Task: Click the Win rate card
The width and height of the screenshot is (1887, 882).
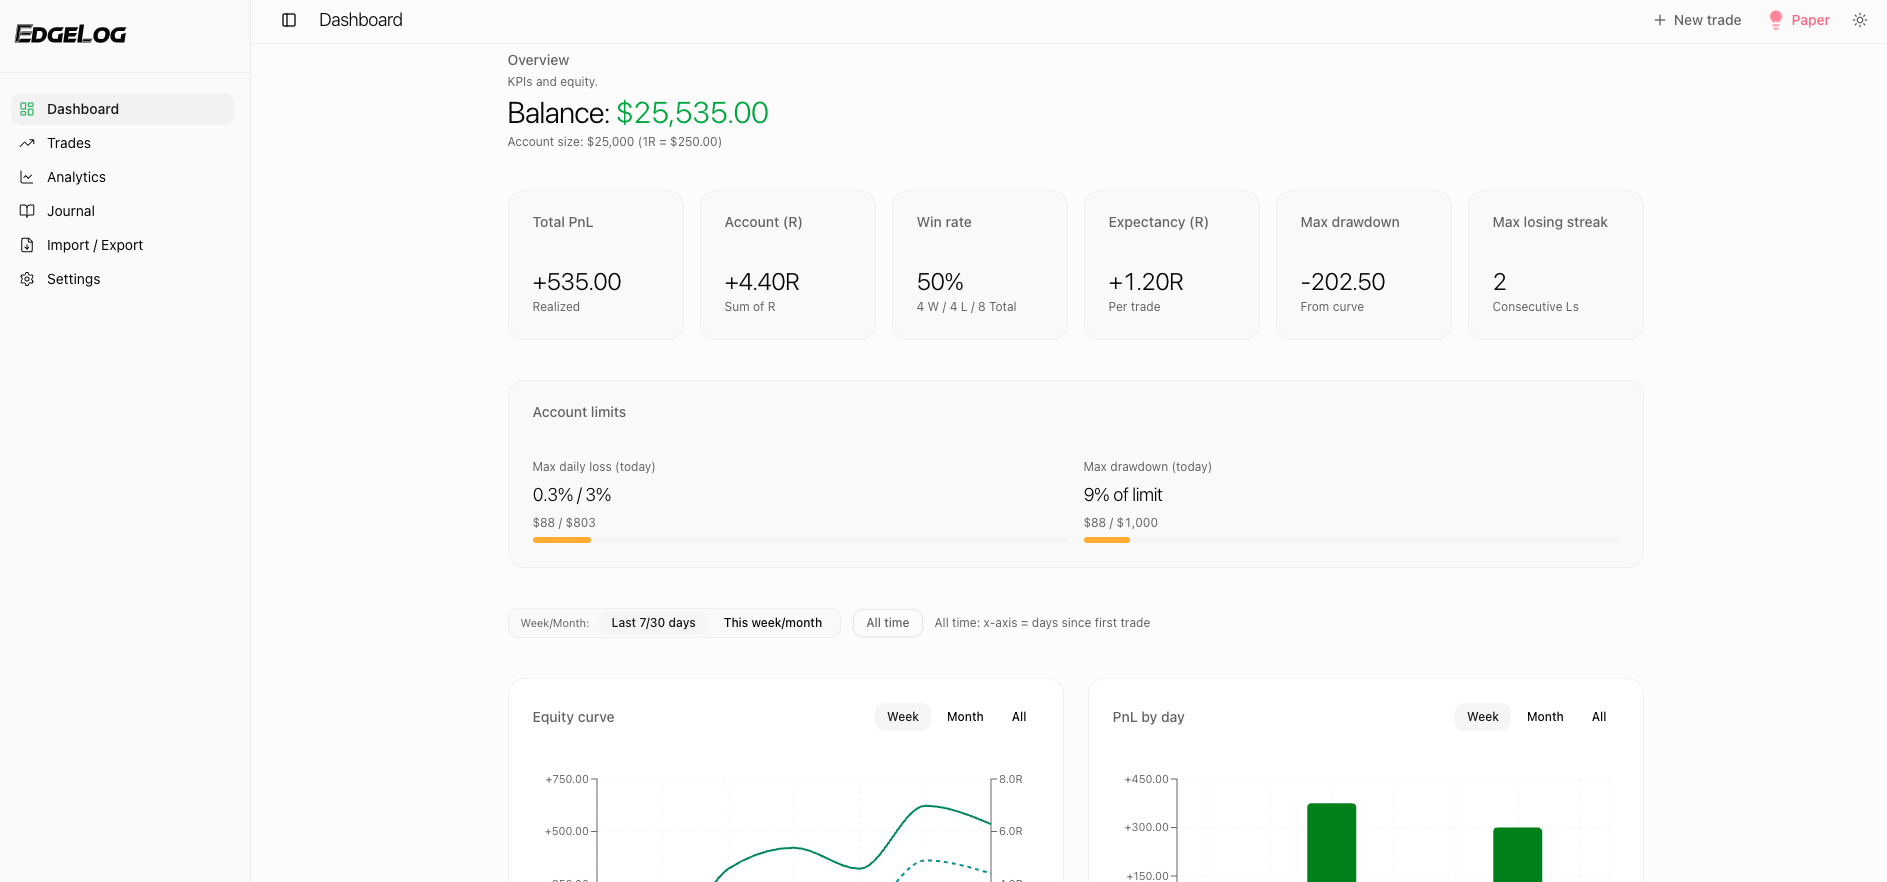Action: click(980, 265)
